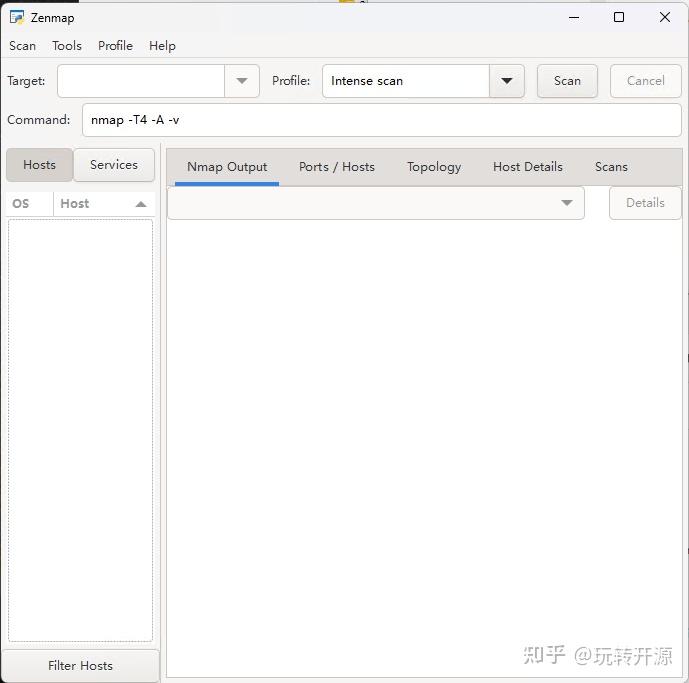Viewport: 689px width, 683px height.
Task: Minimize the Zenmap window
Action: (x=574, y=18)
